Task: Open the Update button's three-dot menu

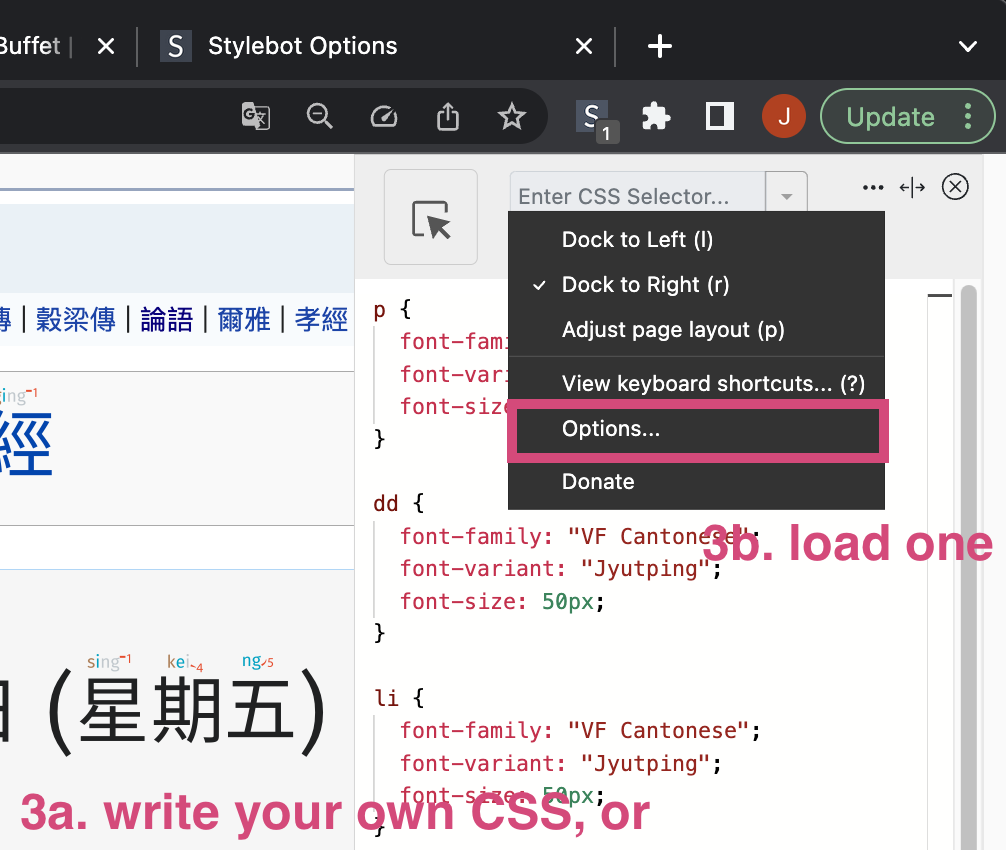Action: click(967, 116)
